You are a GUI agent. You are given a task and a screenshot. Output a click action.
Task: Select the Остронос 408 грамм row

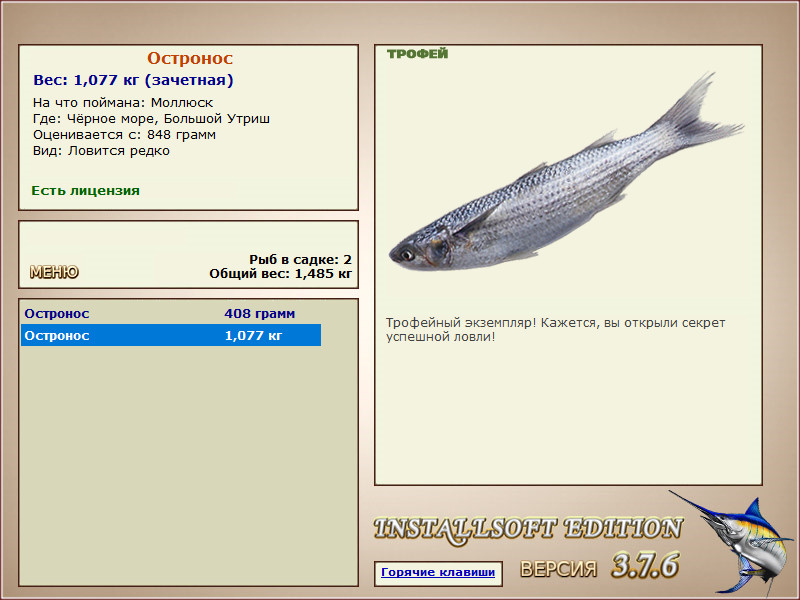pyautogui.click(x=171, y=313)
